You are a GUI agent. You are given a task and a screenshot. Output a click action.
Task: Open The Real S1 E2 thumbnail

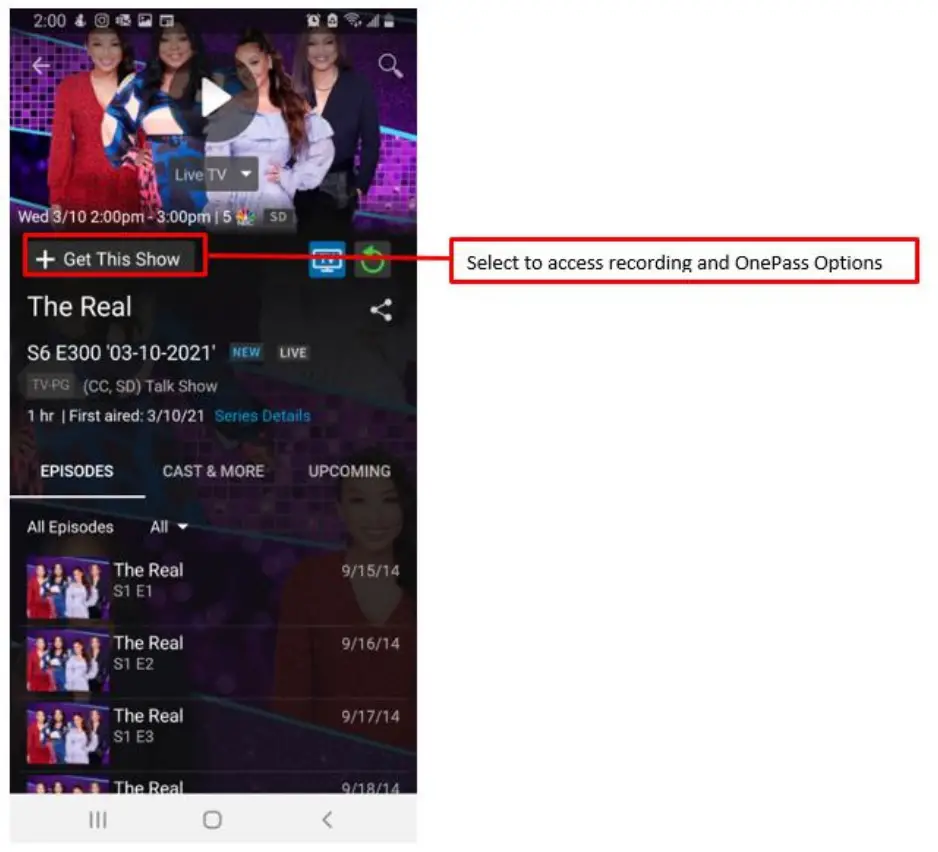coord(68,662)
